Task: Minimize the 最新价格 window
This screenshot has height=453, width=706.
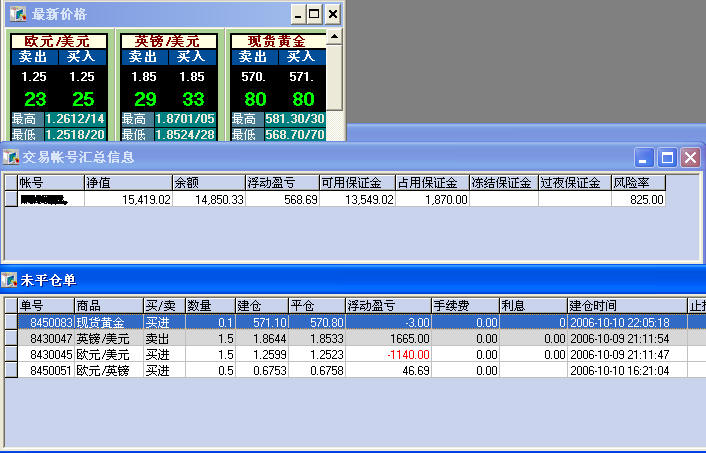Action: click(x=298, y=14)
